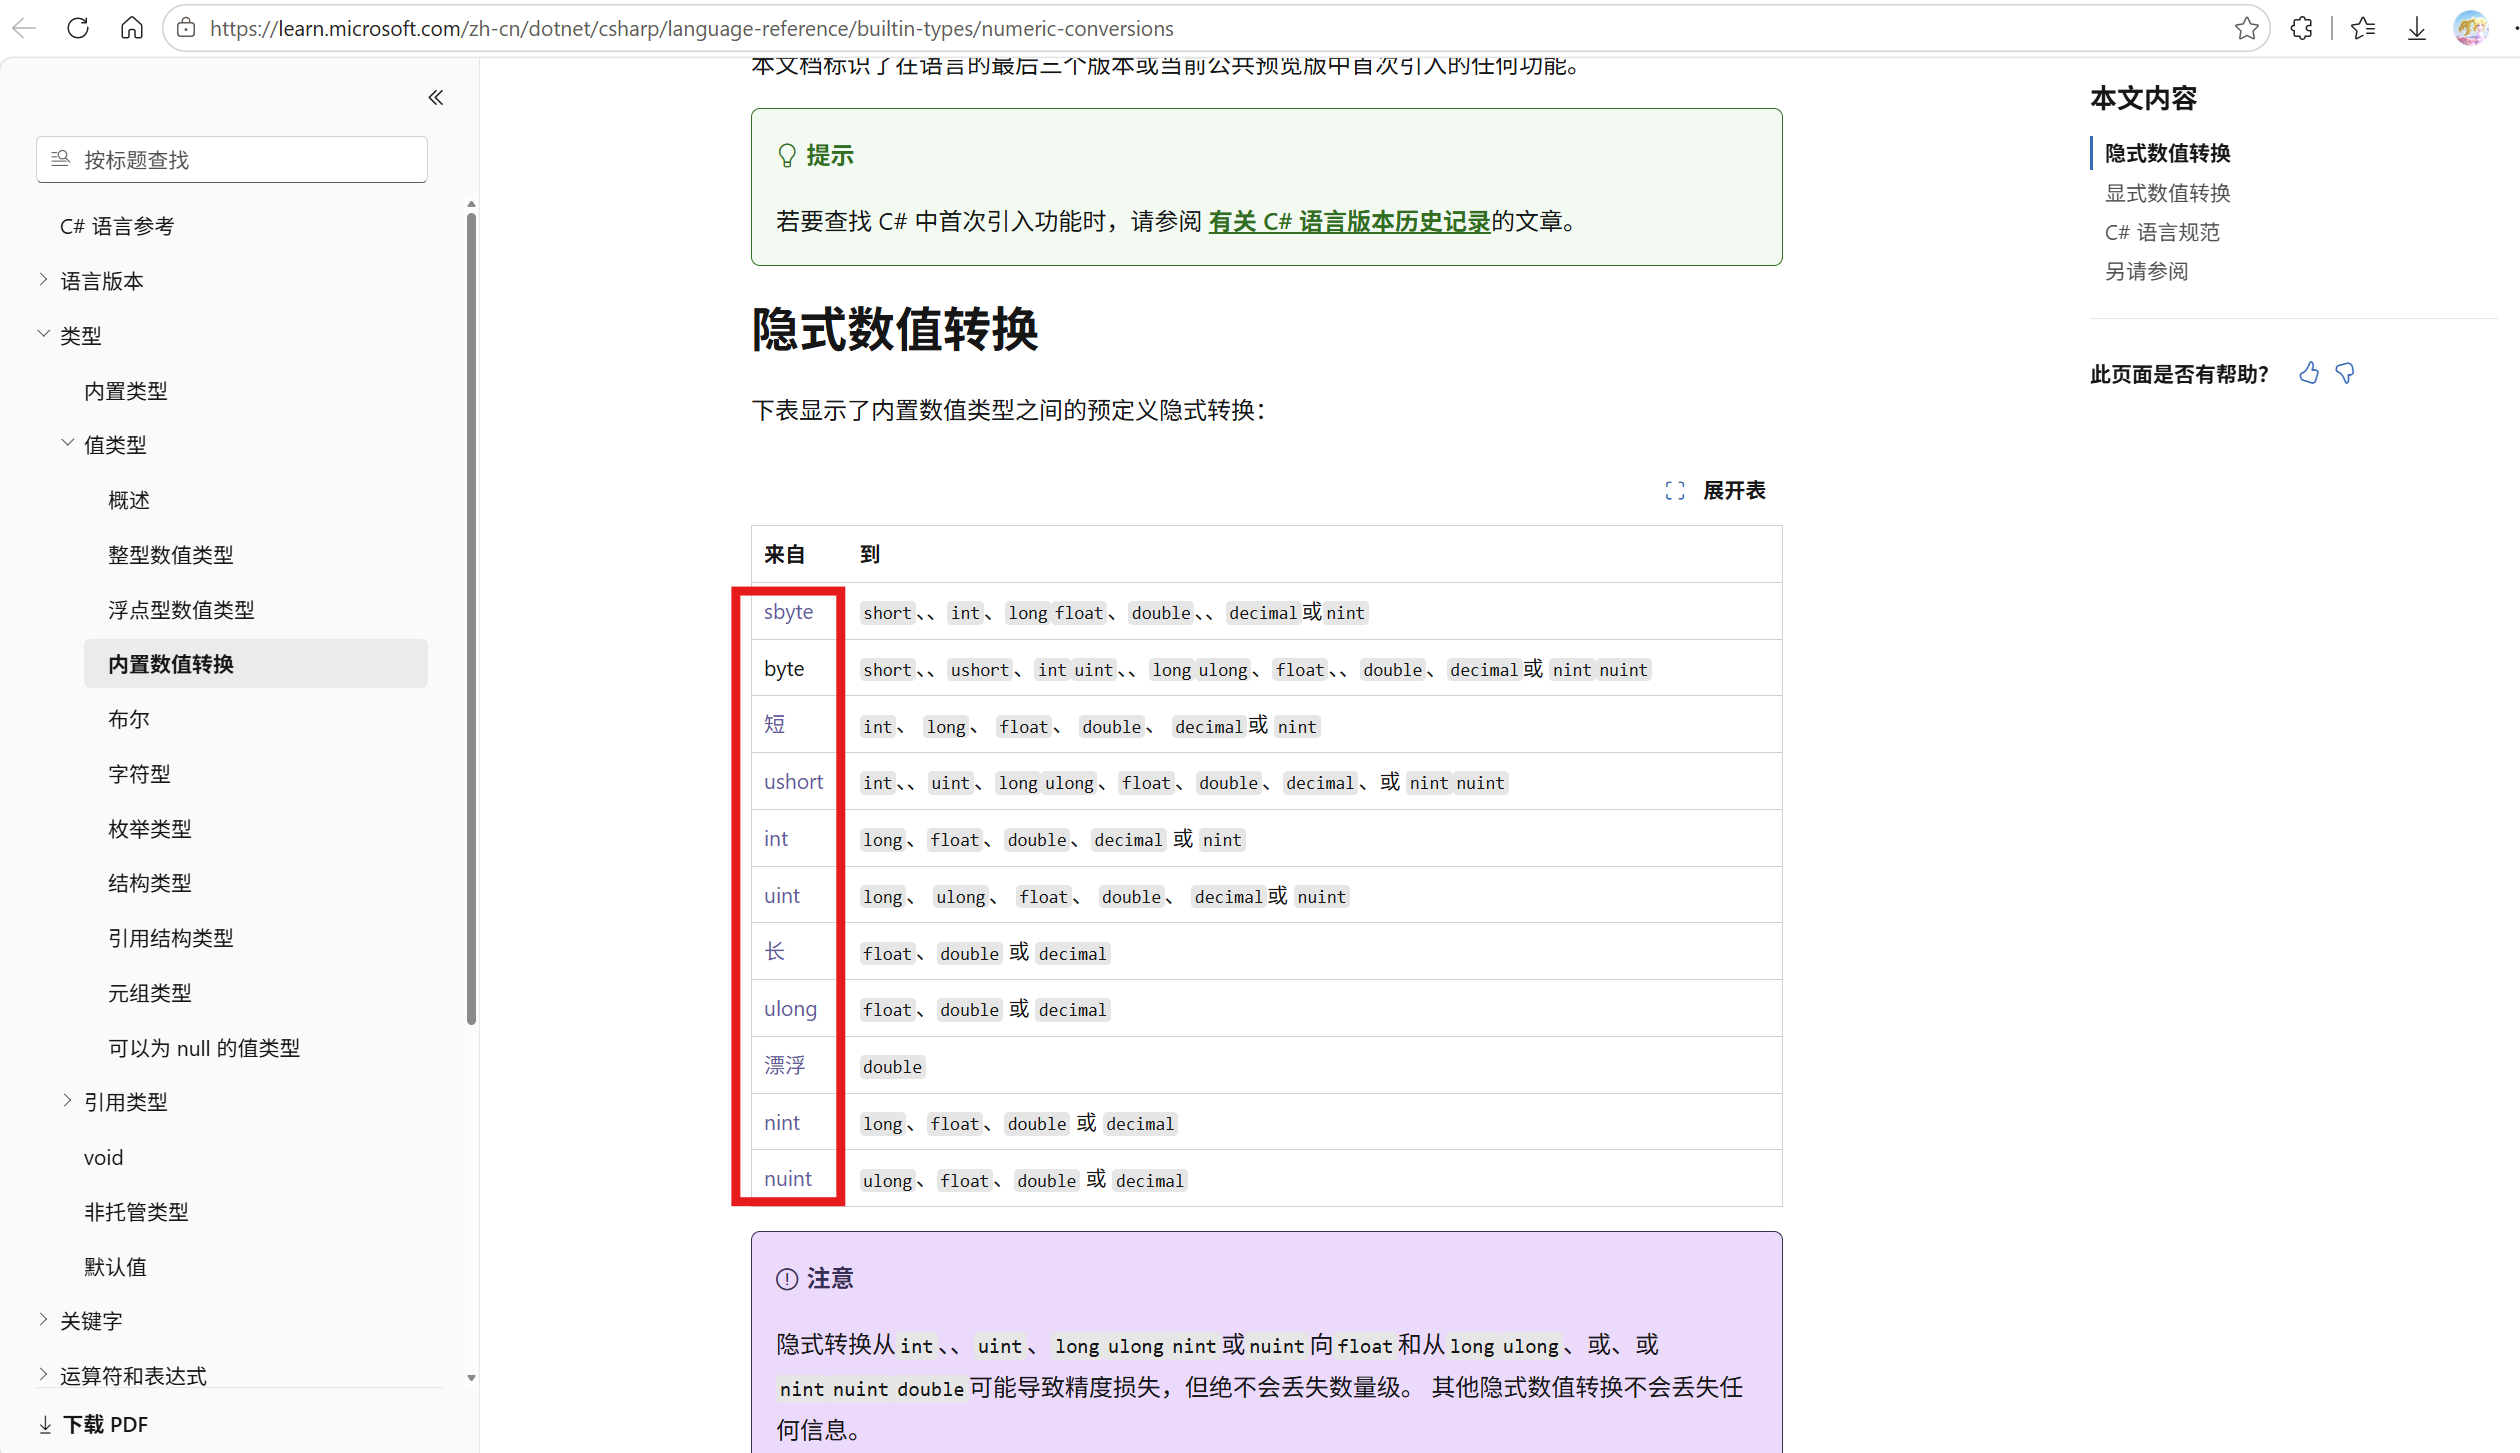Open 字符型 in the sidebar

(x=139, y=774)
